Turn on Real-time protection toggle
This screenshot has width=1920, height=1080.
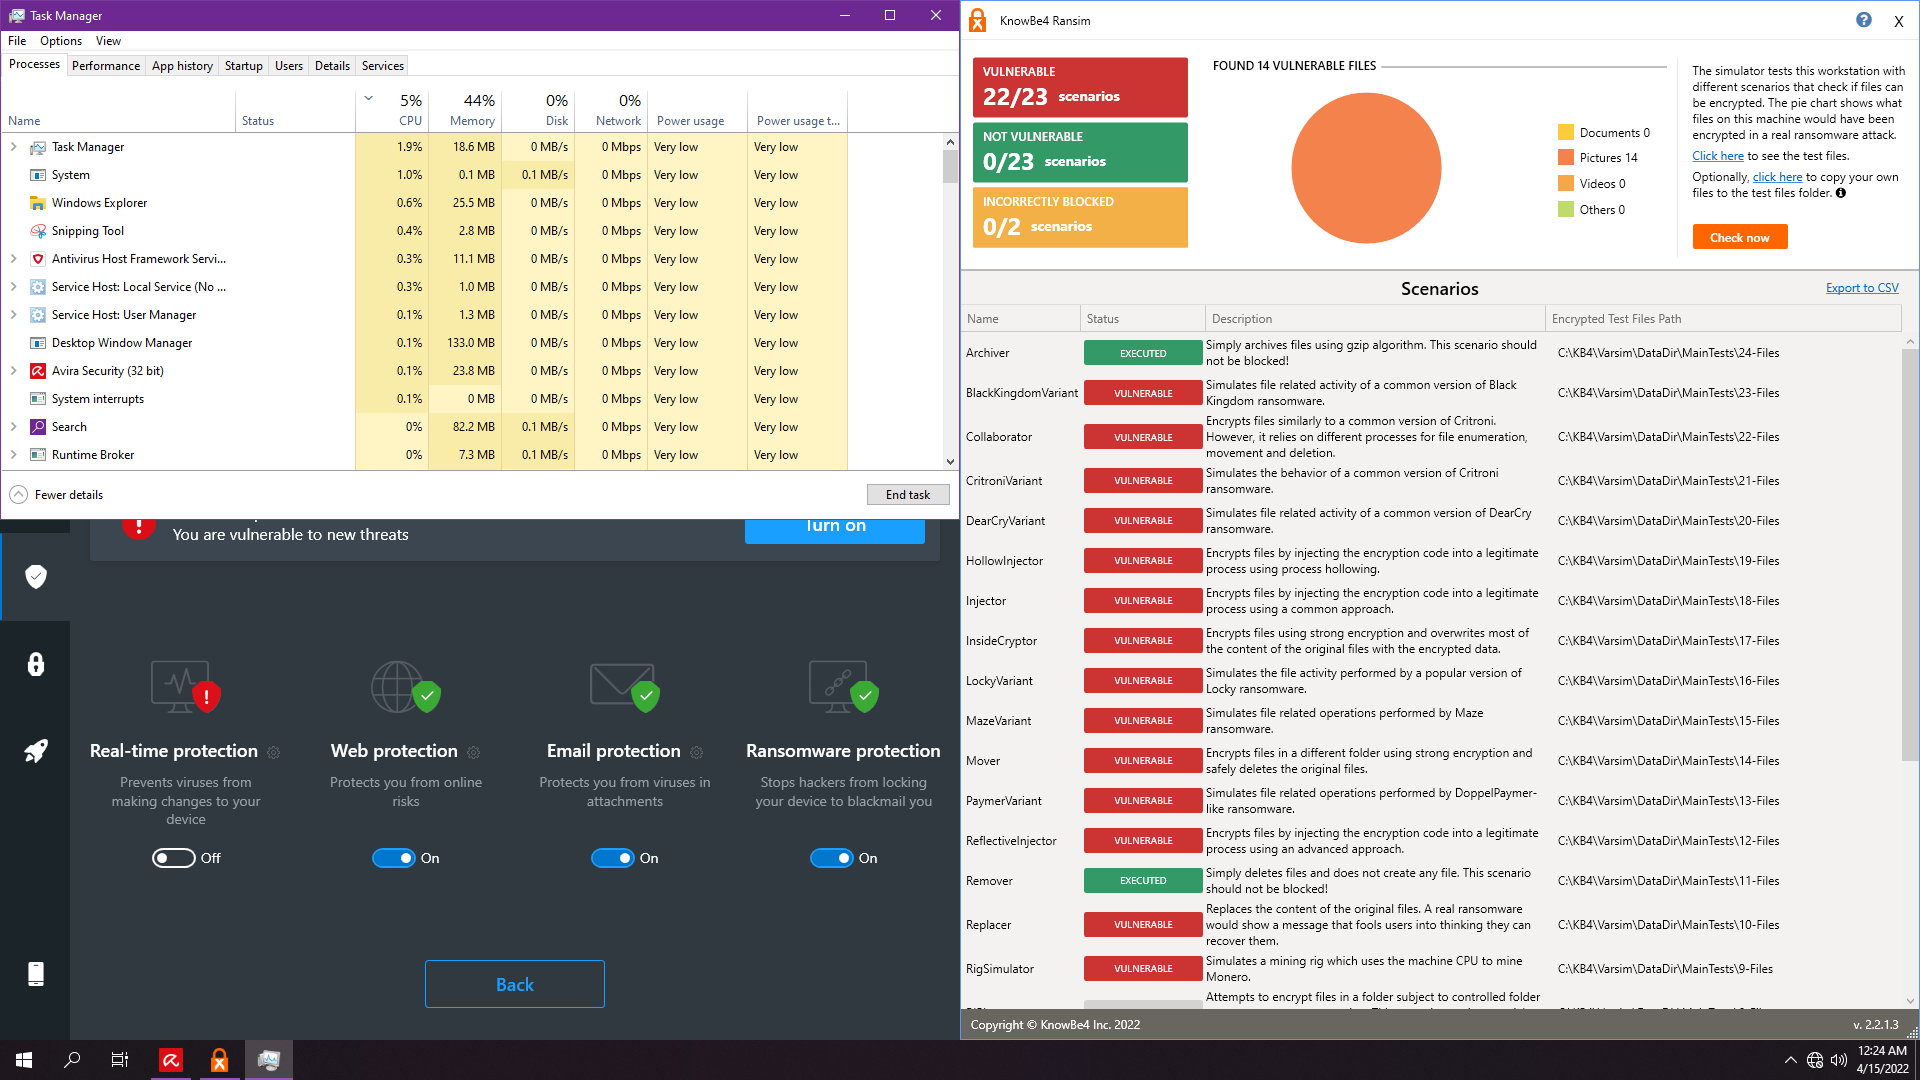pyautogui.click(x=174, y=858)
